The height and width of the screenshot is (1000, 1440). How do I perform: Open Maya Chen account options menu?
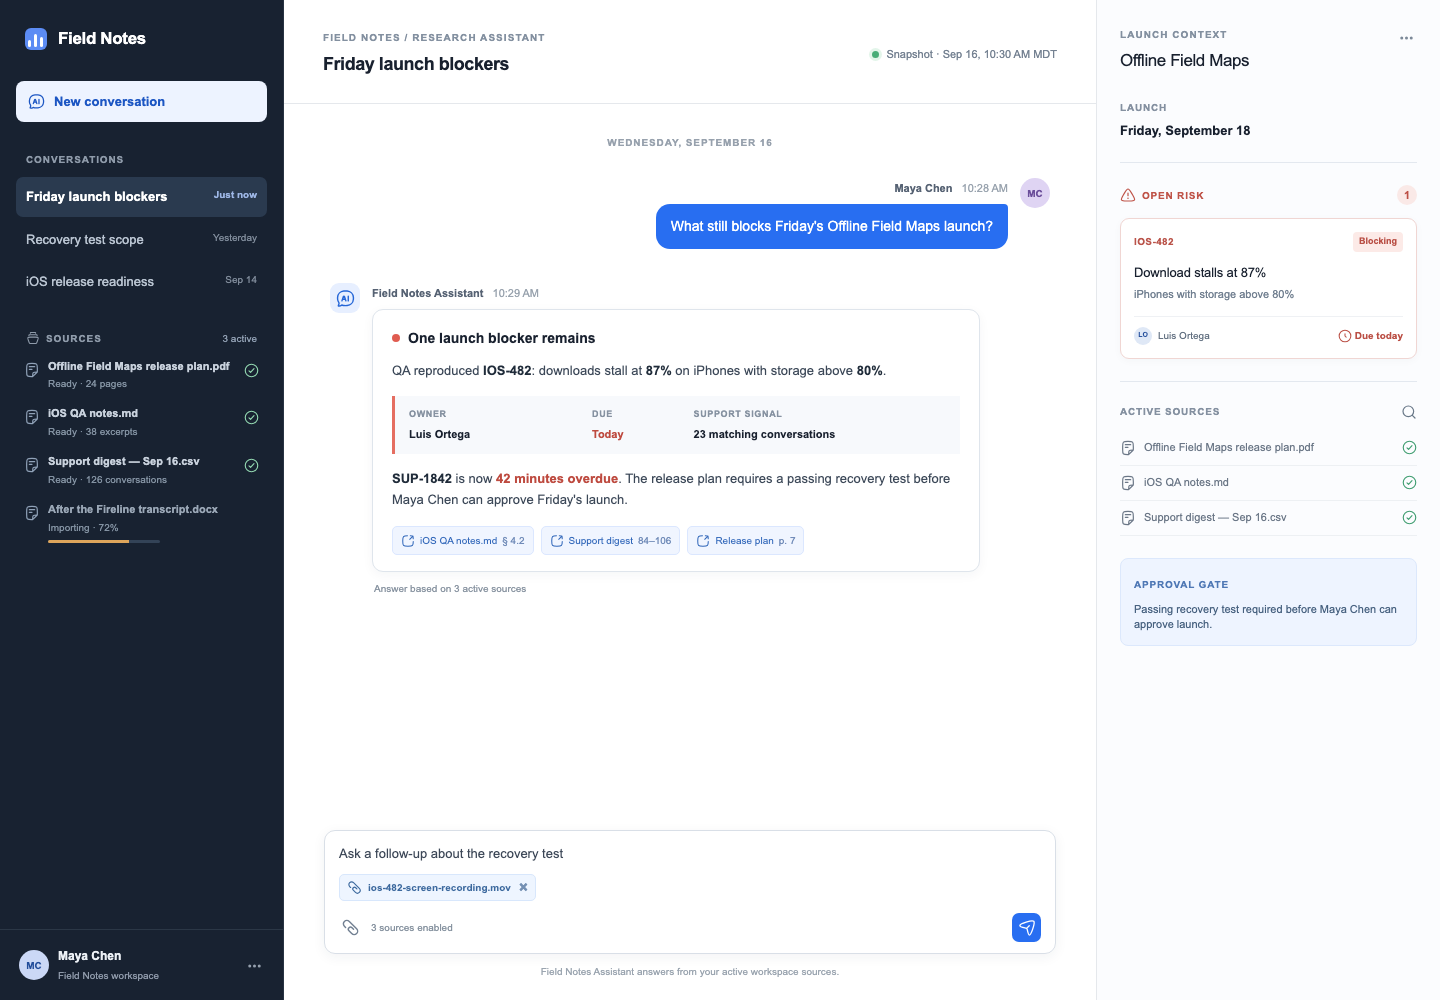pyautogui.click(x=254, y=966)
